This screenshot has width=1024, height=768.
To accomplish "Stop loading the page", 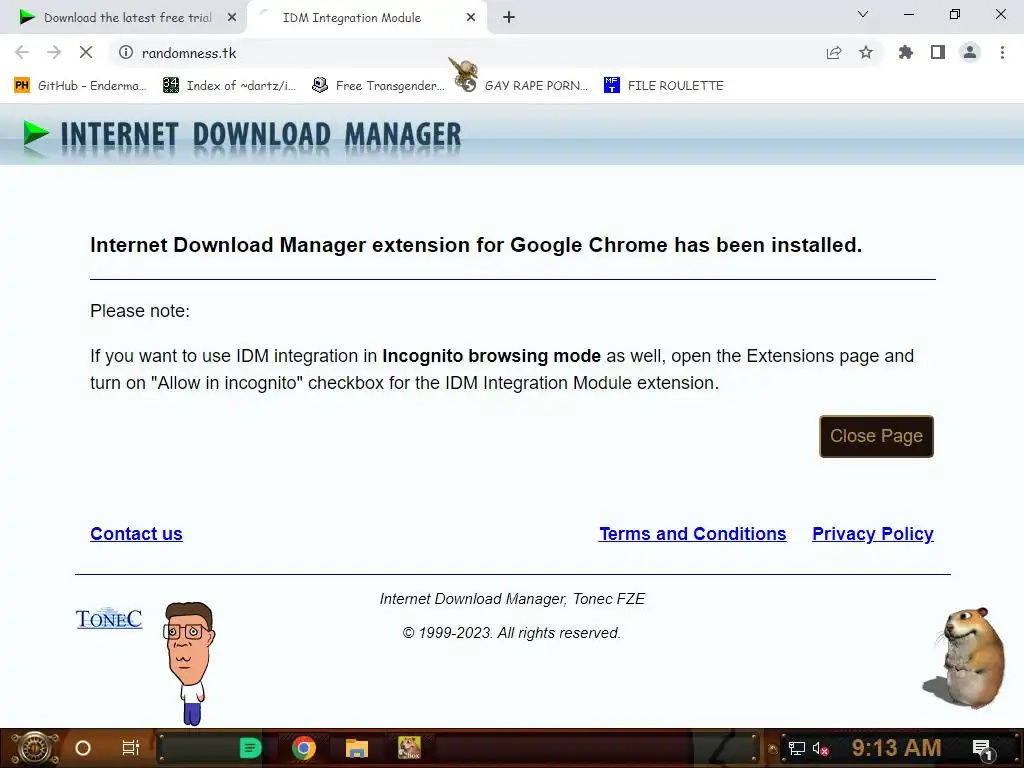I will 86,52.
